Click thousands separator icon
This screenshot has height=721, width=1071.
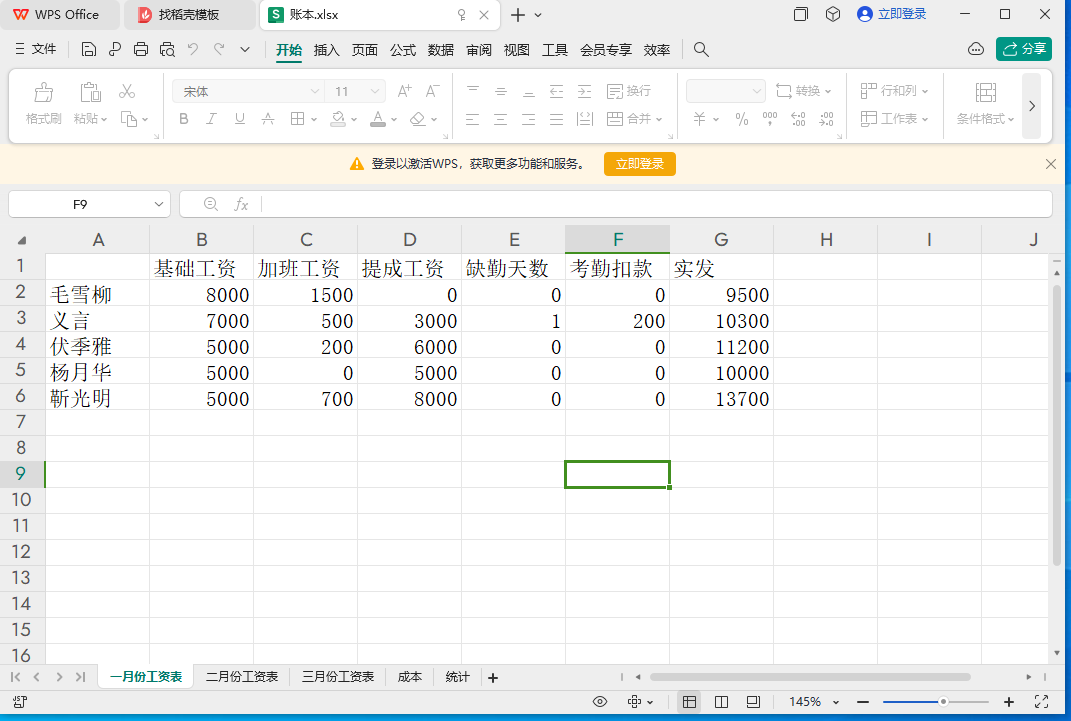pos(770,119)
